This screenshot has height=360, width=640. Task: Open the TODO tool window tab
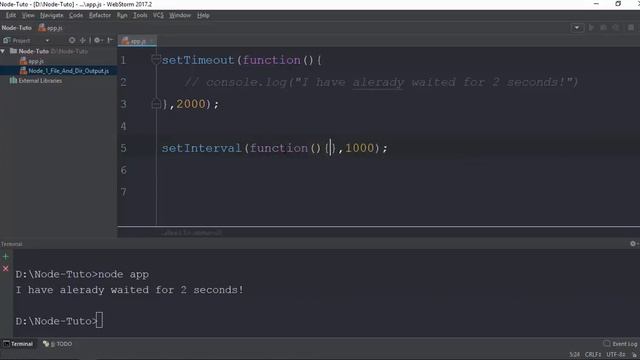(x=58, y=344)
